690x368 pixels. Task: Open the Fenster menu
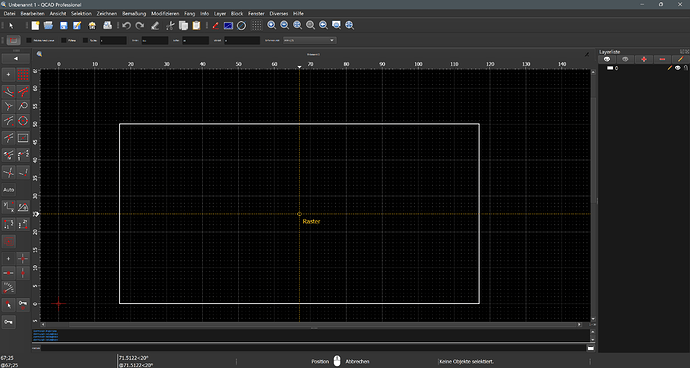(256, 14)
